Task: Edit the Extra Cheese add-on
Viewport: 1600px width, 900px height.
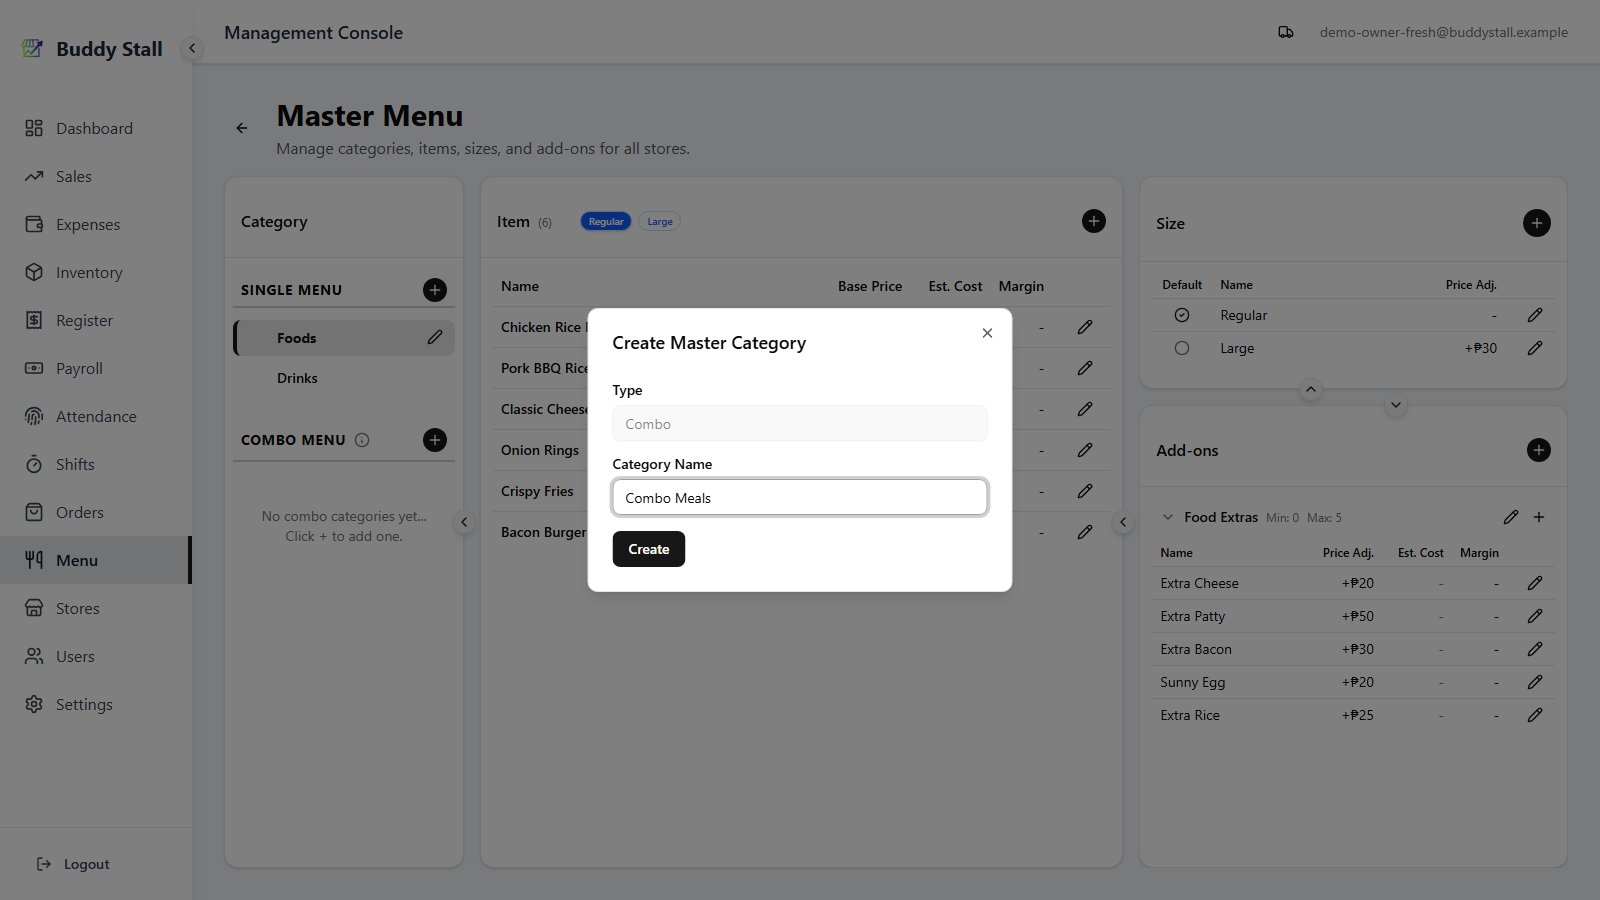Action: coord(1535,583)
